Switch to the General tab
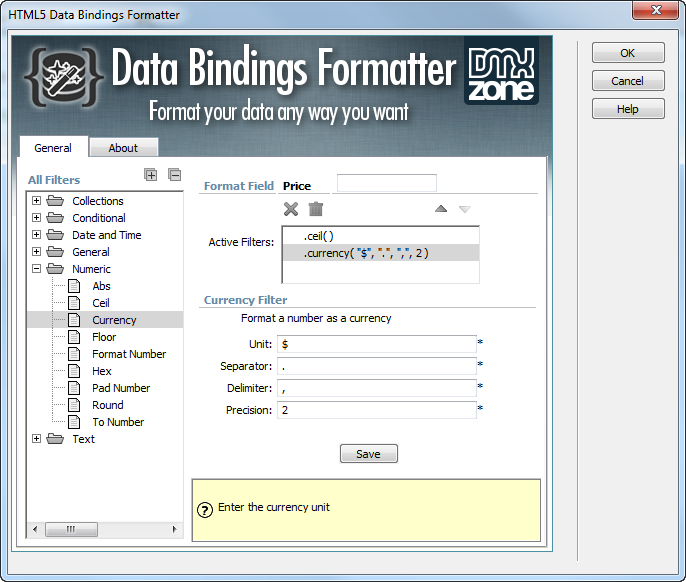Viewport: 686px width, 582px height. [x=53, y=147]
